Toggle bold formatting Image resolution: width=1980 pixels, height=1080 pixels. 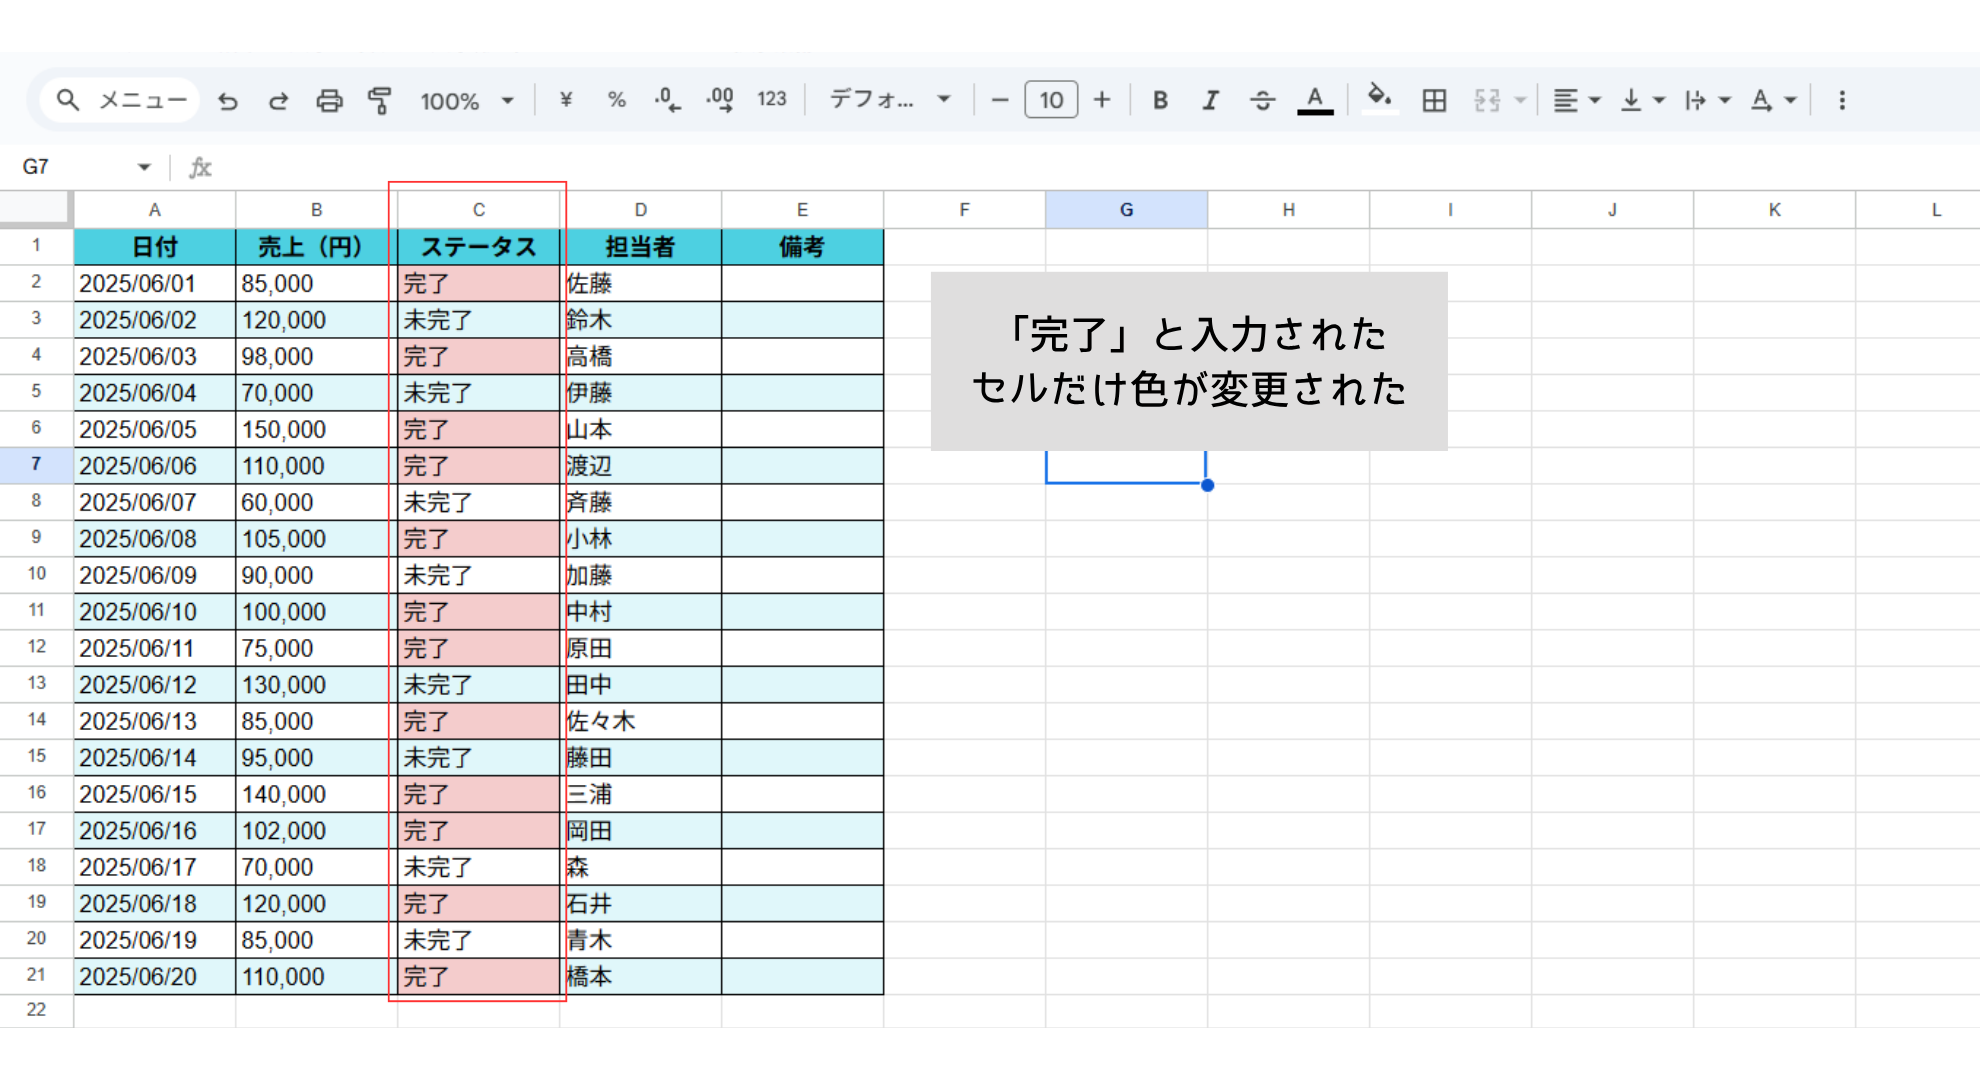[1160, 100]
